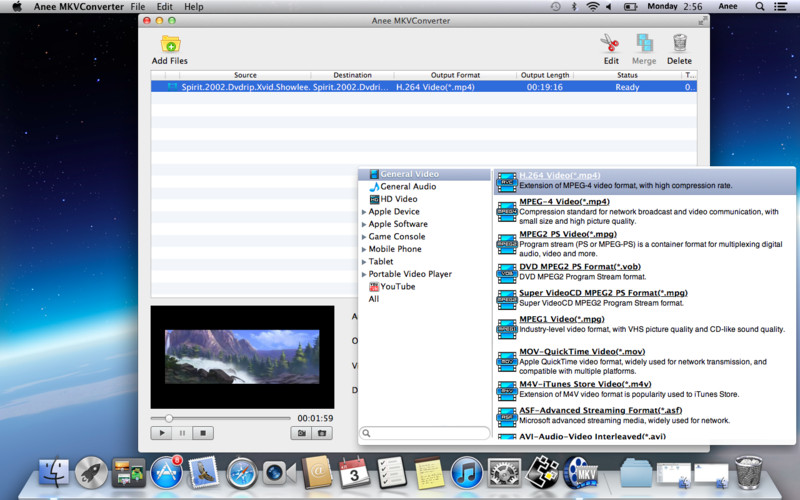Click the Output Format column header
The image size is (800, 500).
(455, 75)
